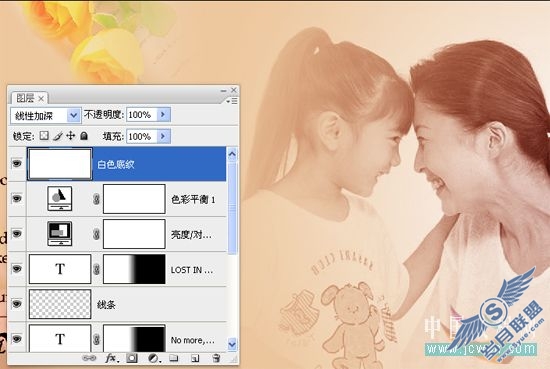Click the 亮度/对比度 adjustment layer icon

tap(60, 234)
